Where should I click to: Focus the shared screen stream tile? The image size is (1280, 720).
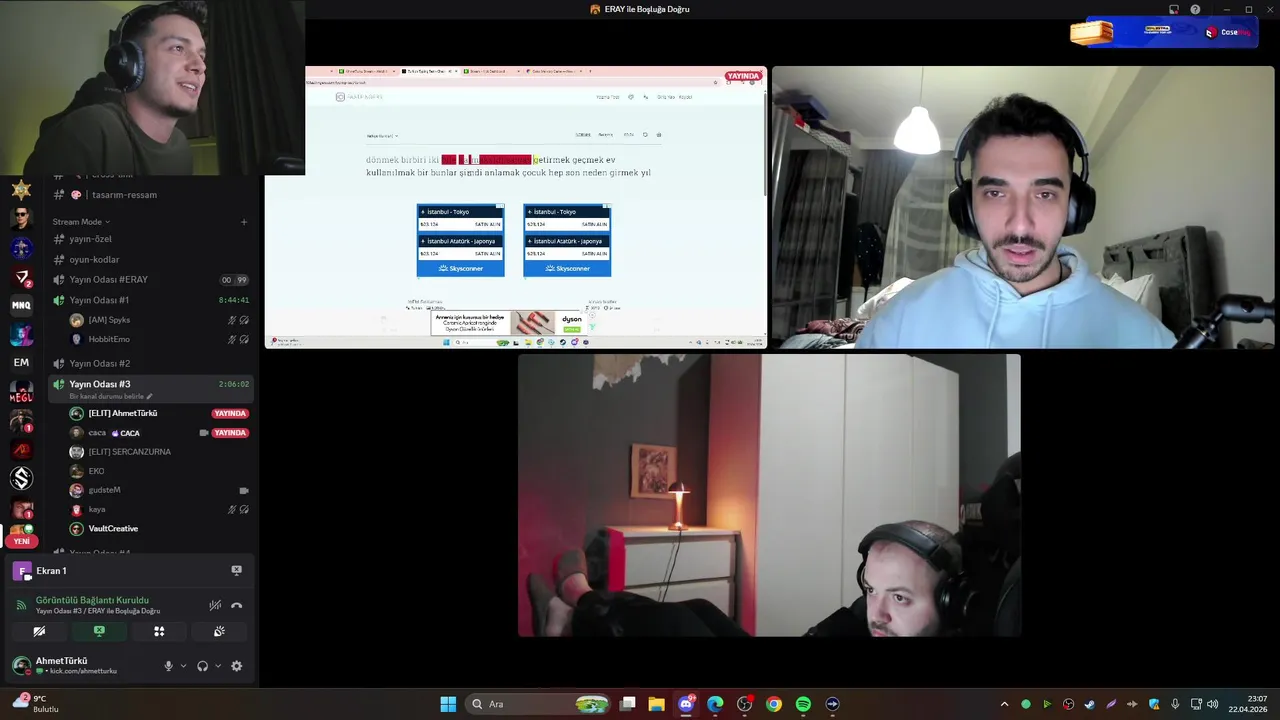point(516,207)
